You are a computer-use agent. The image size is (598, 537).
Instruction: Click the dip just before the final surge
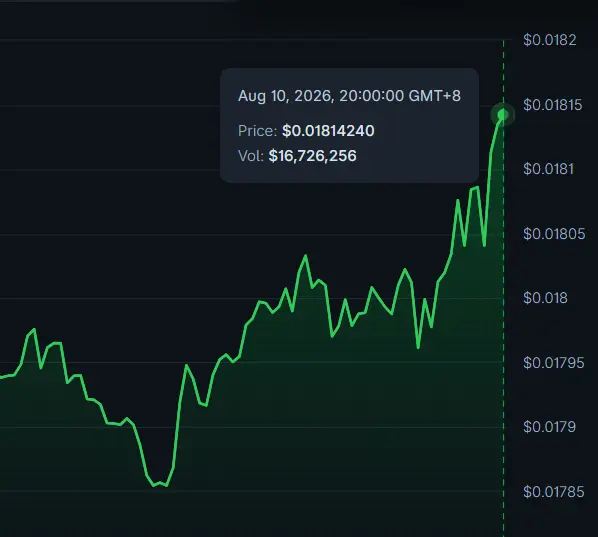click(484, 245)
